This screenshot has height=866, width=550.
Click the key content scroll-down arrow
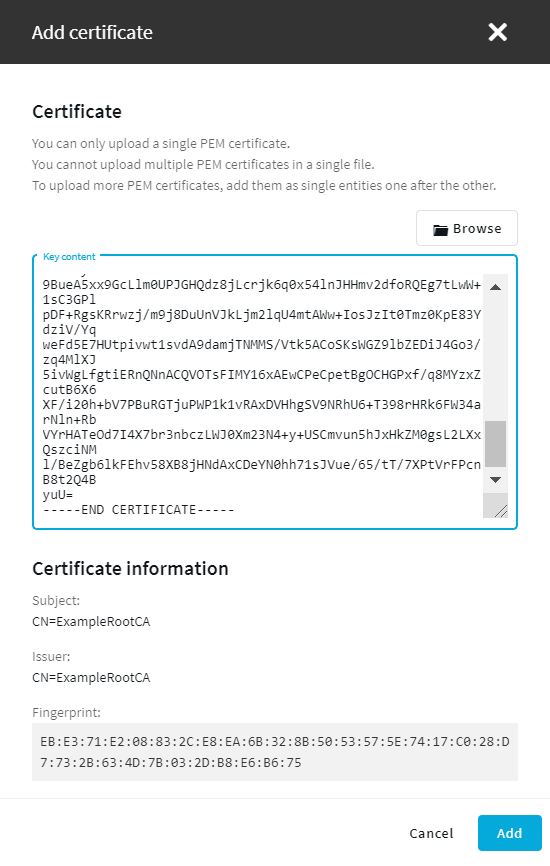tap(495, 479)
